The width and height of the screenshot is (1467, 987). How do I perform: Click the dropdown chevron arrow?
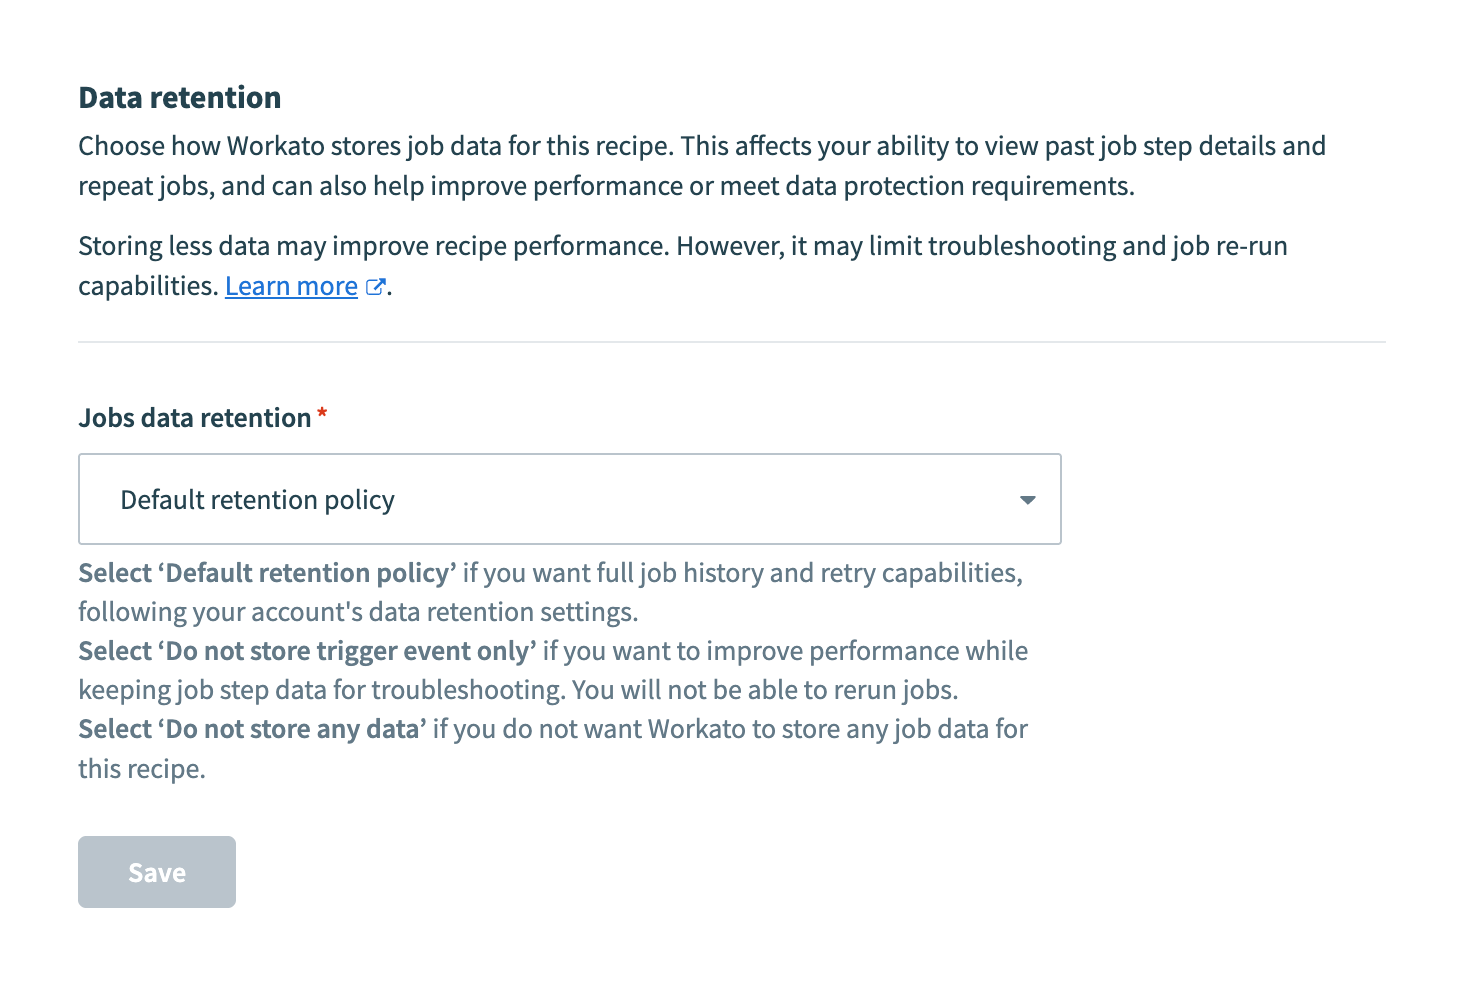[1028, 499]
